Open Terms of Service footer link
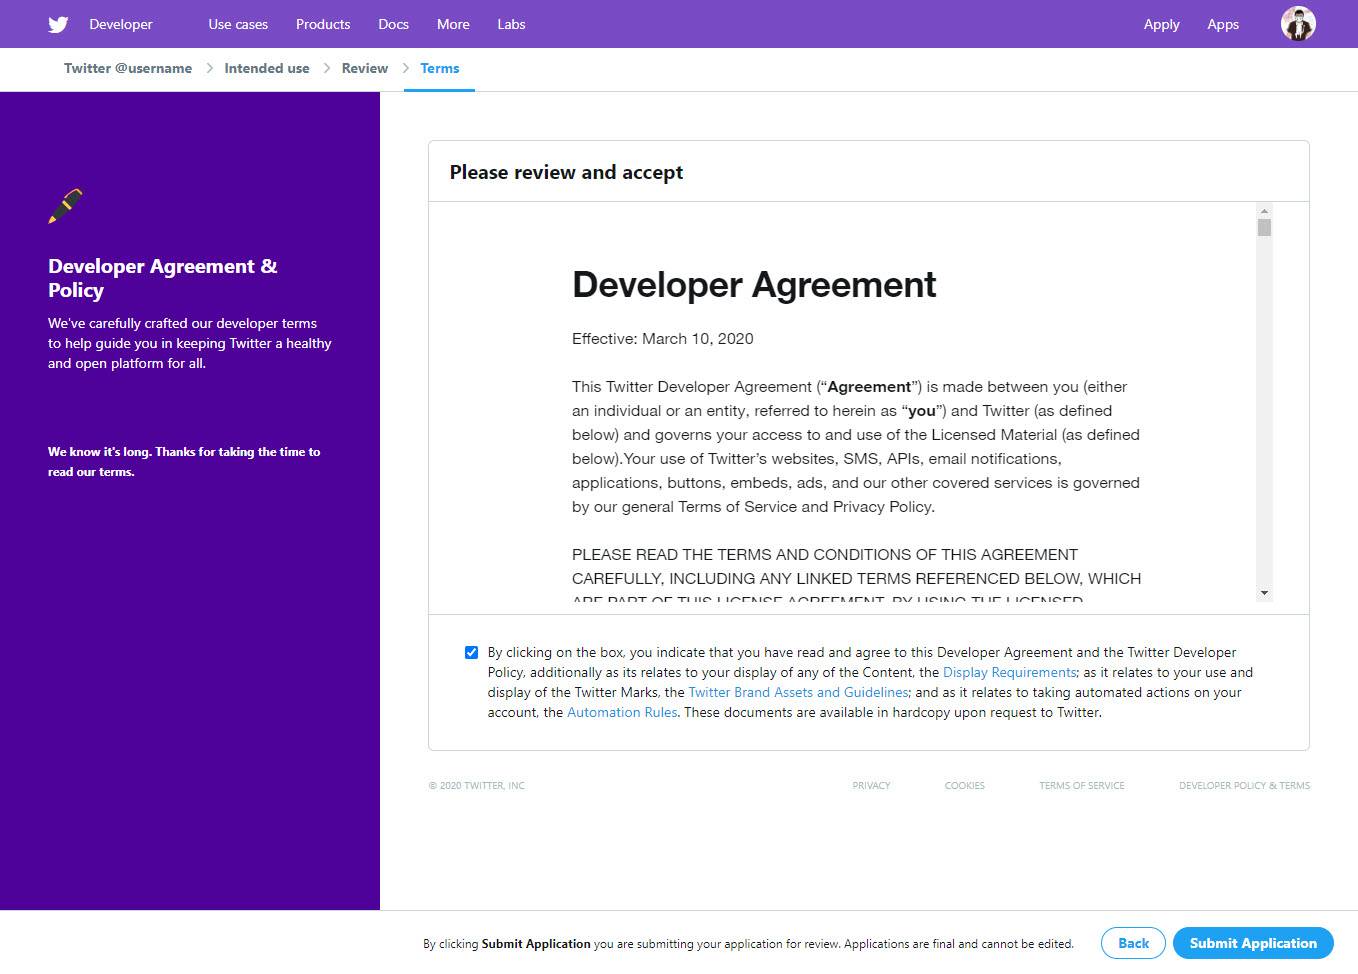Screen dimensions: 1358x974 coord(1081,786)
